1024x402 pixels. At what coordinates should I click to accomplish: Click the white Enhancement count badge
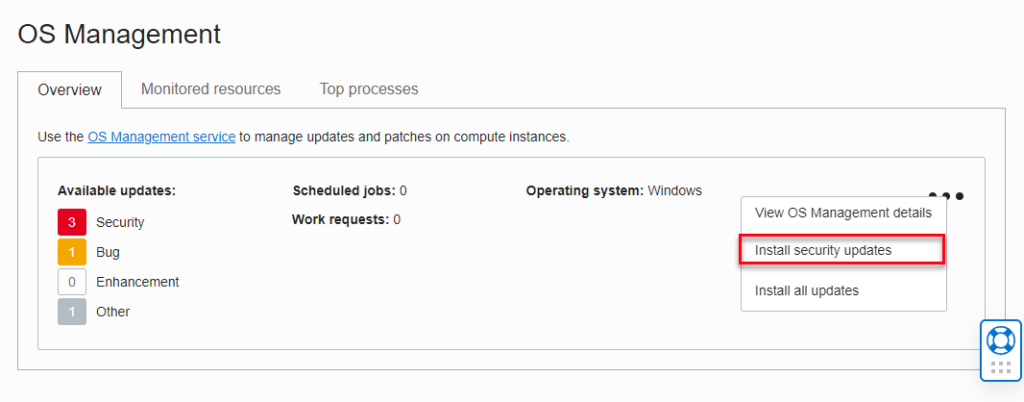click(x=72, y=282)
